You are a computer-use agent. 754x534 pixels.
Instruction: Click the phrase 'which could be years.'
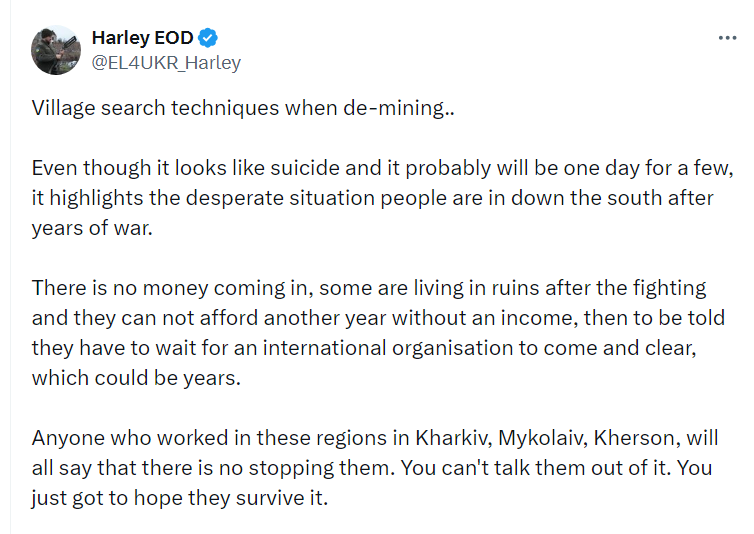click(136, 378)
